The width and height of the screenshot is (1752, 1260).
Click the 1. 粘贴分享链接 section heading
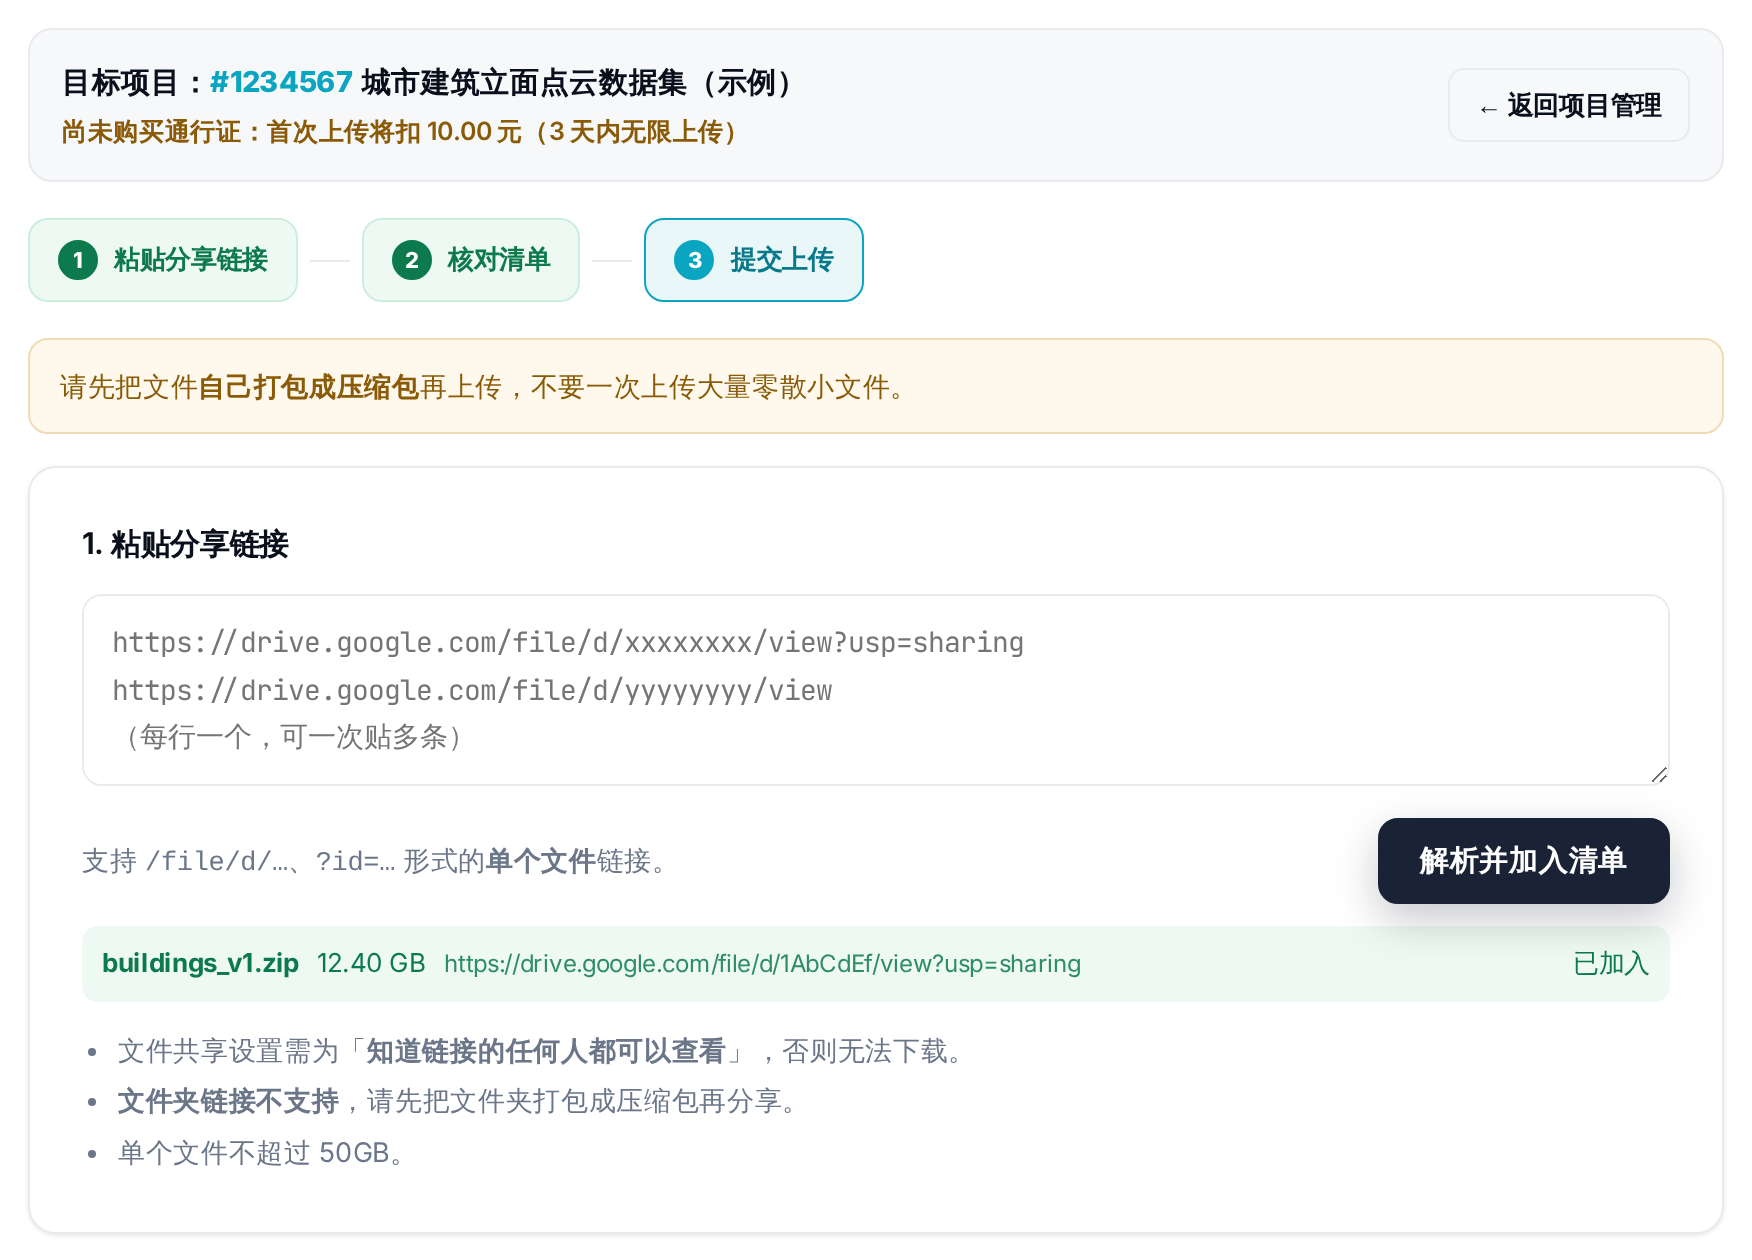pyautogui.click(x=185, y=544)
